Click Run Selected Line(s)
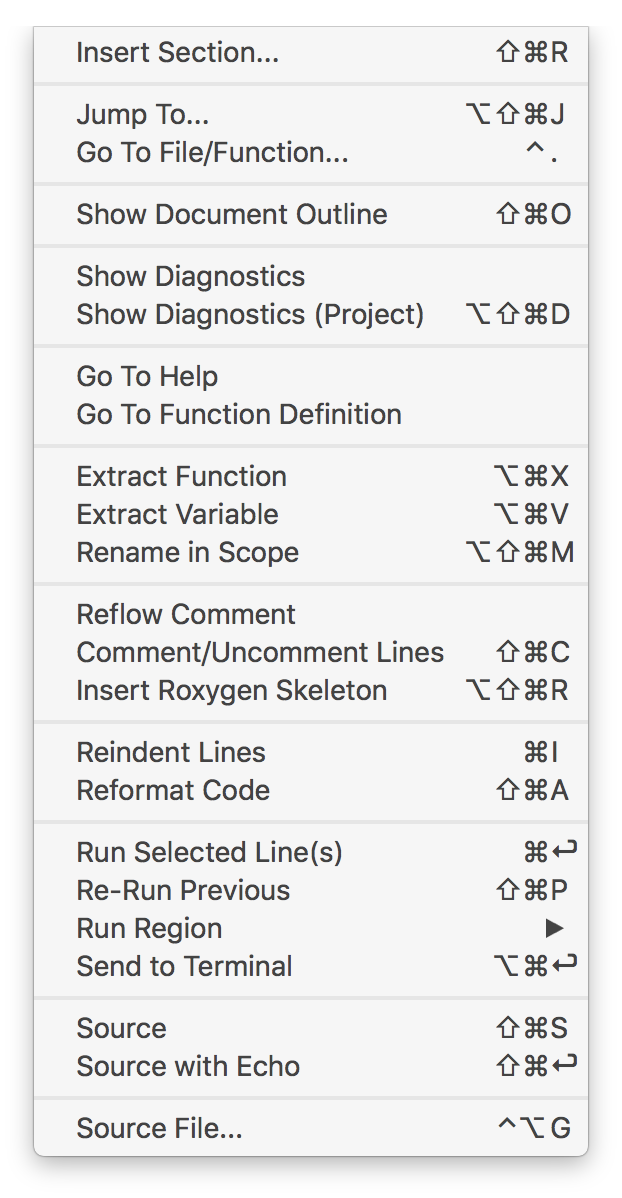The height and width of the screenshot is (1198, 622). (311, 853)
